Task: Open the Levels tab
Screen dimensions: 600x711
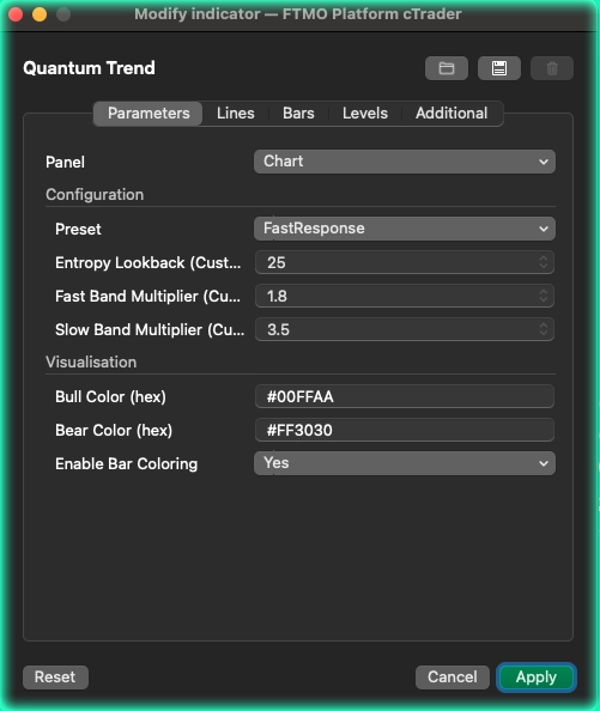Action: click(365, 113)
